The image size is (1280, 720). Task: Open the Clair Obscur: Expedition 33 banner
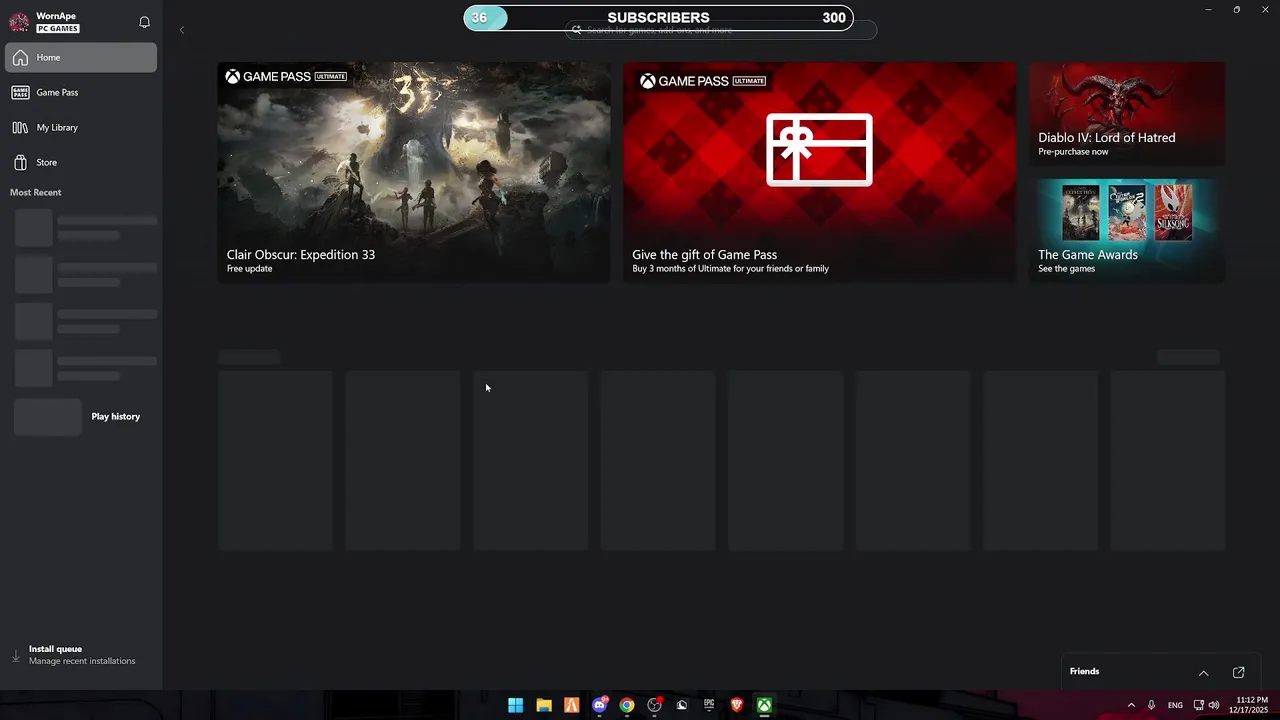pos(414,172)
